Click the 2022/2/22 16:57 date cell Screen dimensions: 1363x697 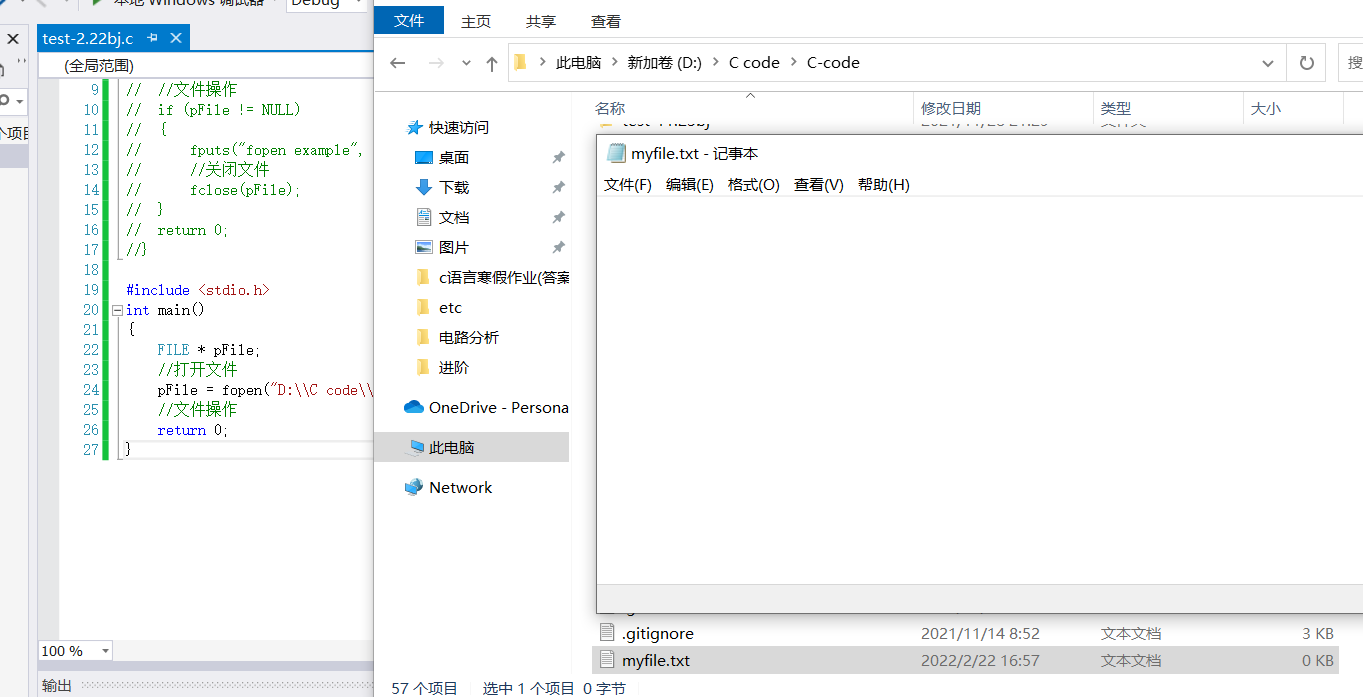pos(980,660)
